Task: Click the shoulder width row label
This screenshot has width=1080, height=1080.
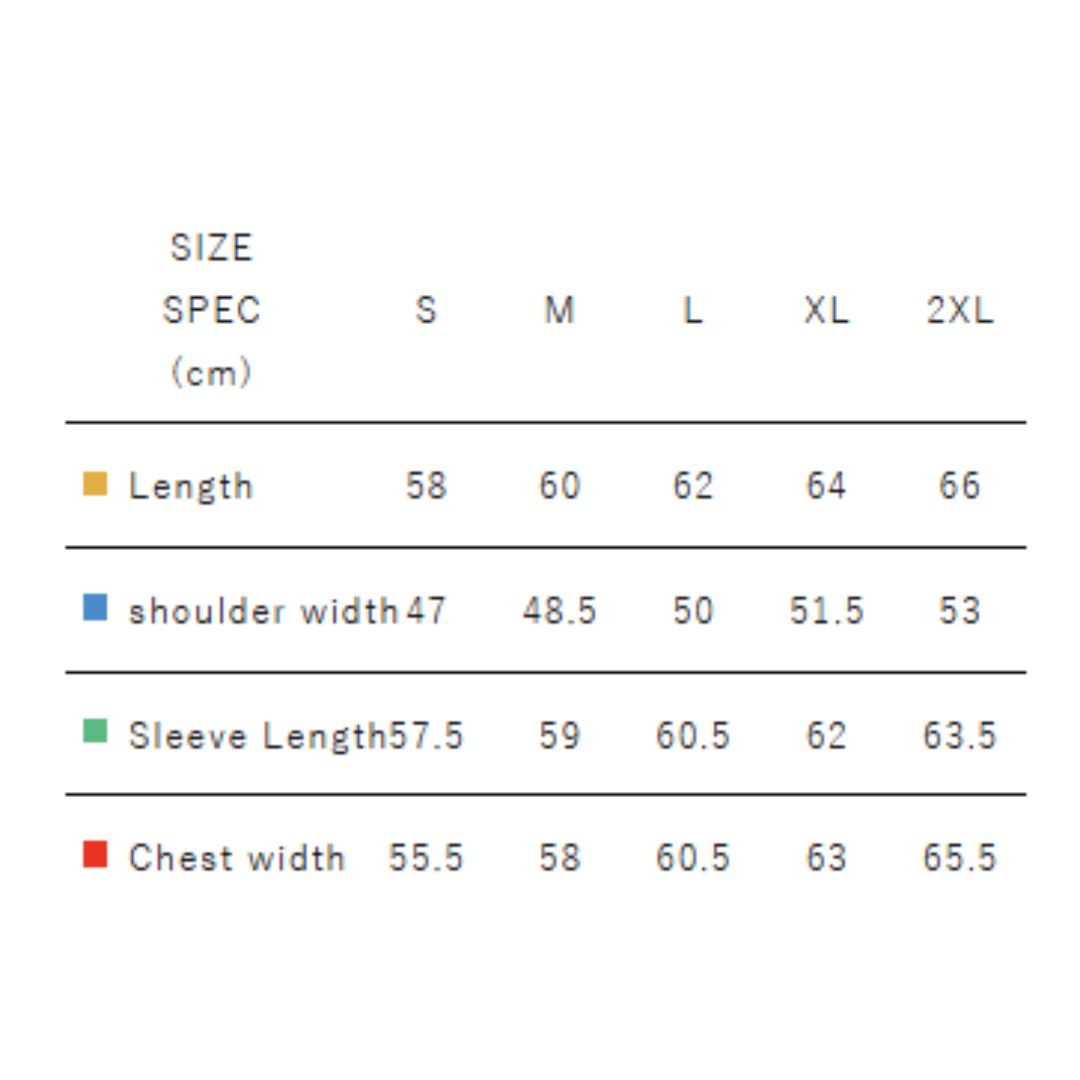Action: tap(263, 611)
